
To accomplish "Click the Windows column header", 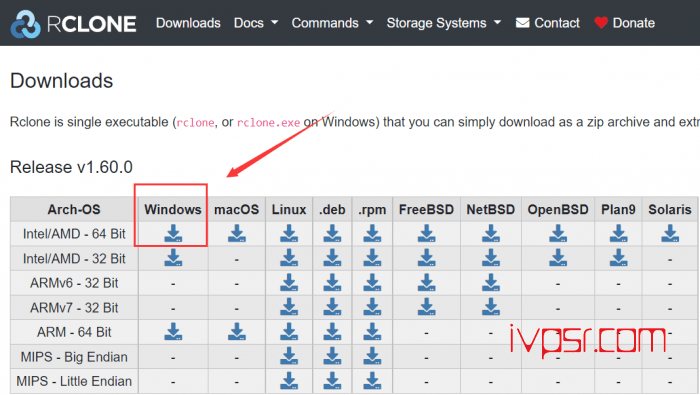I will [x=173, y=209].
